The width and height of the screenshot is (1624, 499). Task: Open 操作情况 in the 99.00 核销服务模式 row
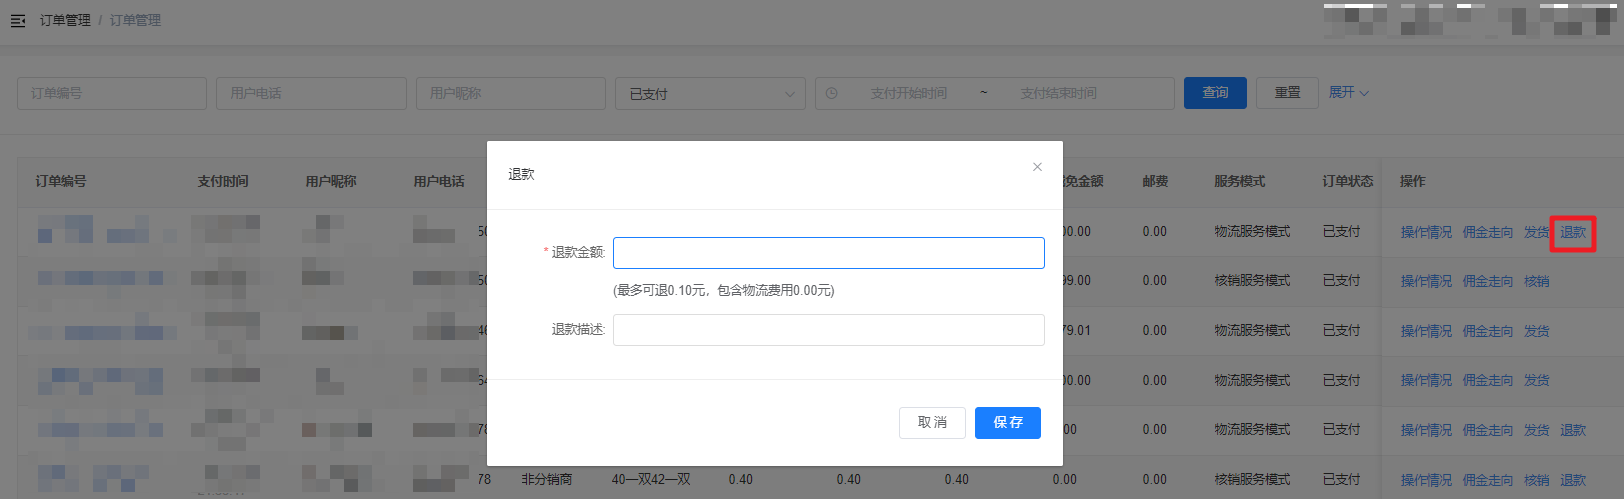point(1426,281)
